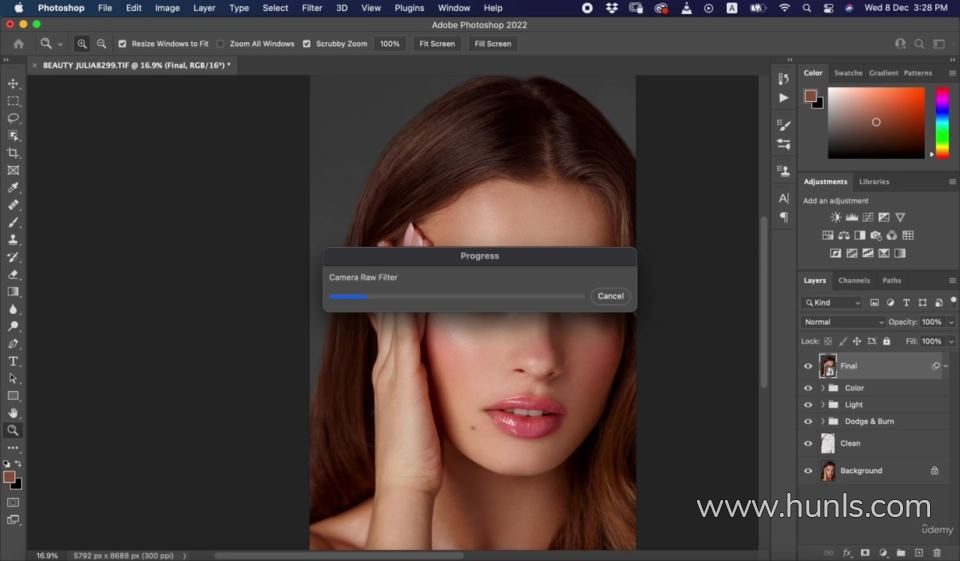Screen dimensions: 960x561
Task: Click the Home icon in options bar
Action: click(x=18, y=44)
